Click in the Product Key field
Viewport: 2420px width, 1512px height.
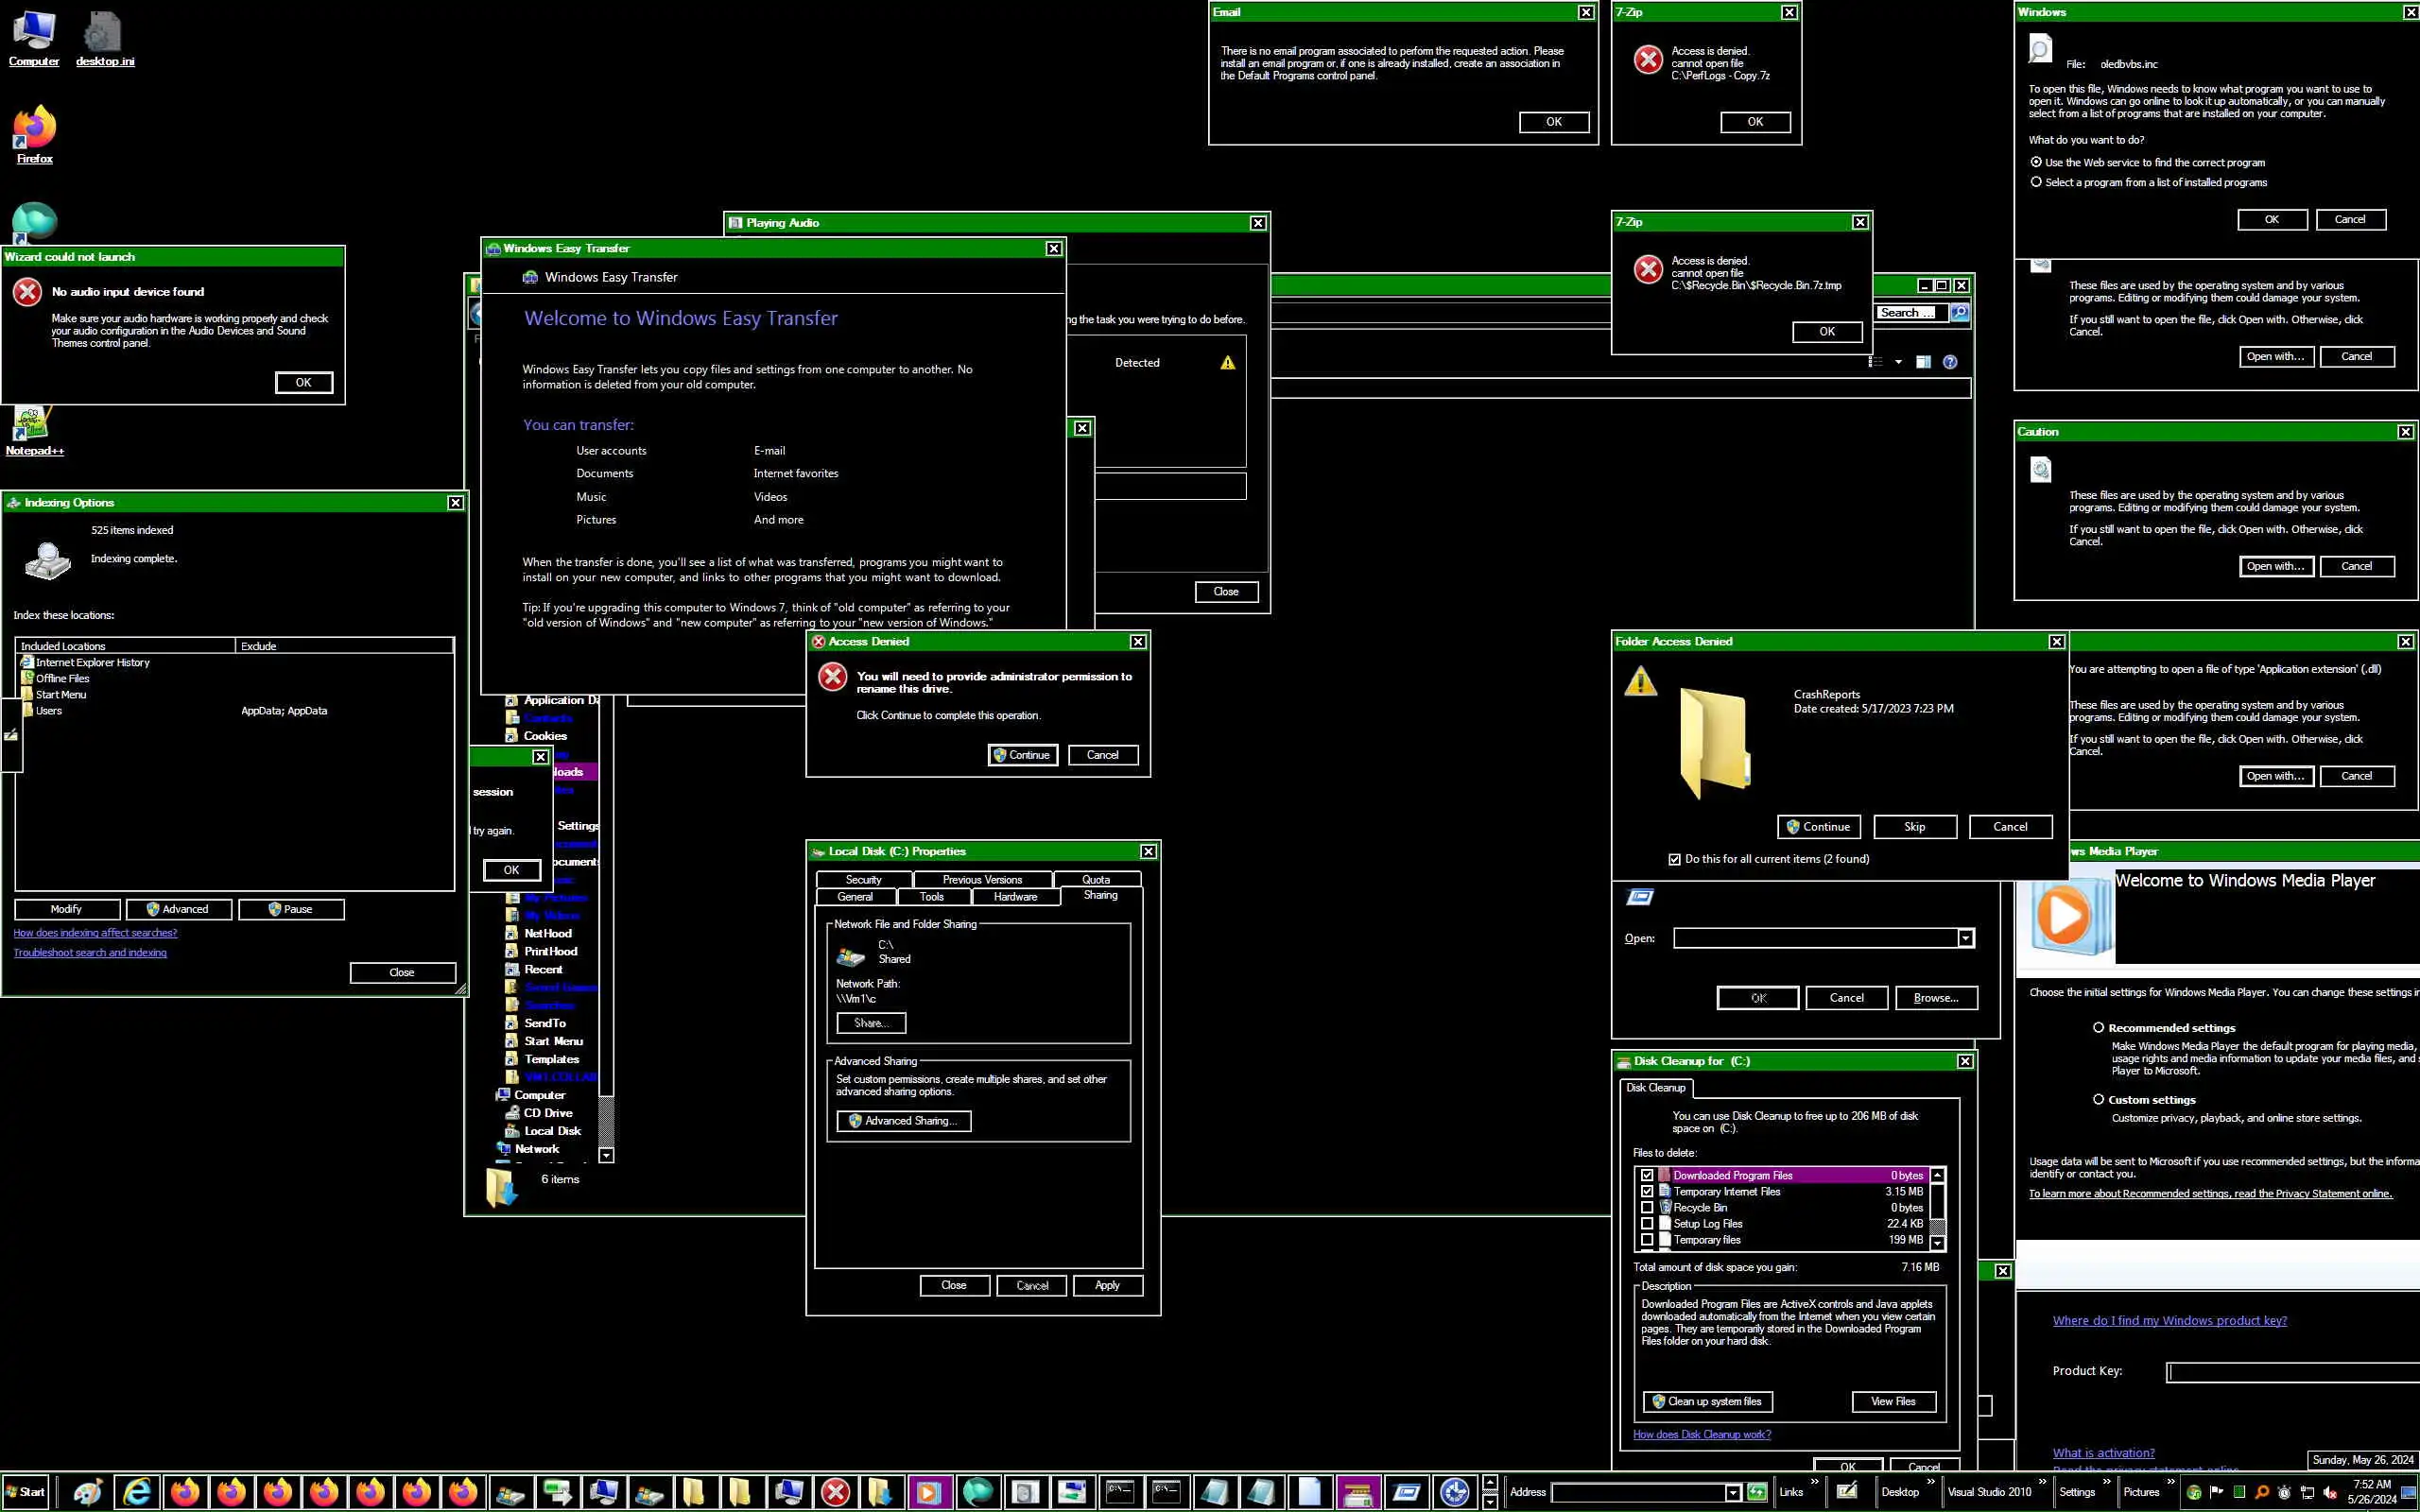coord(2290,1372)
